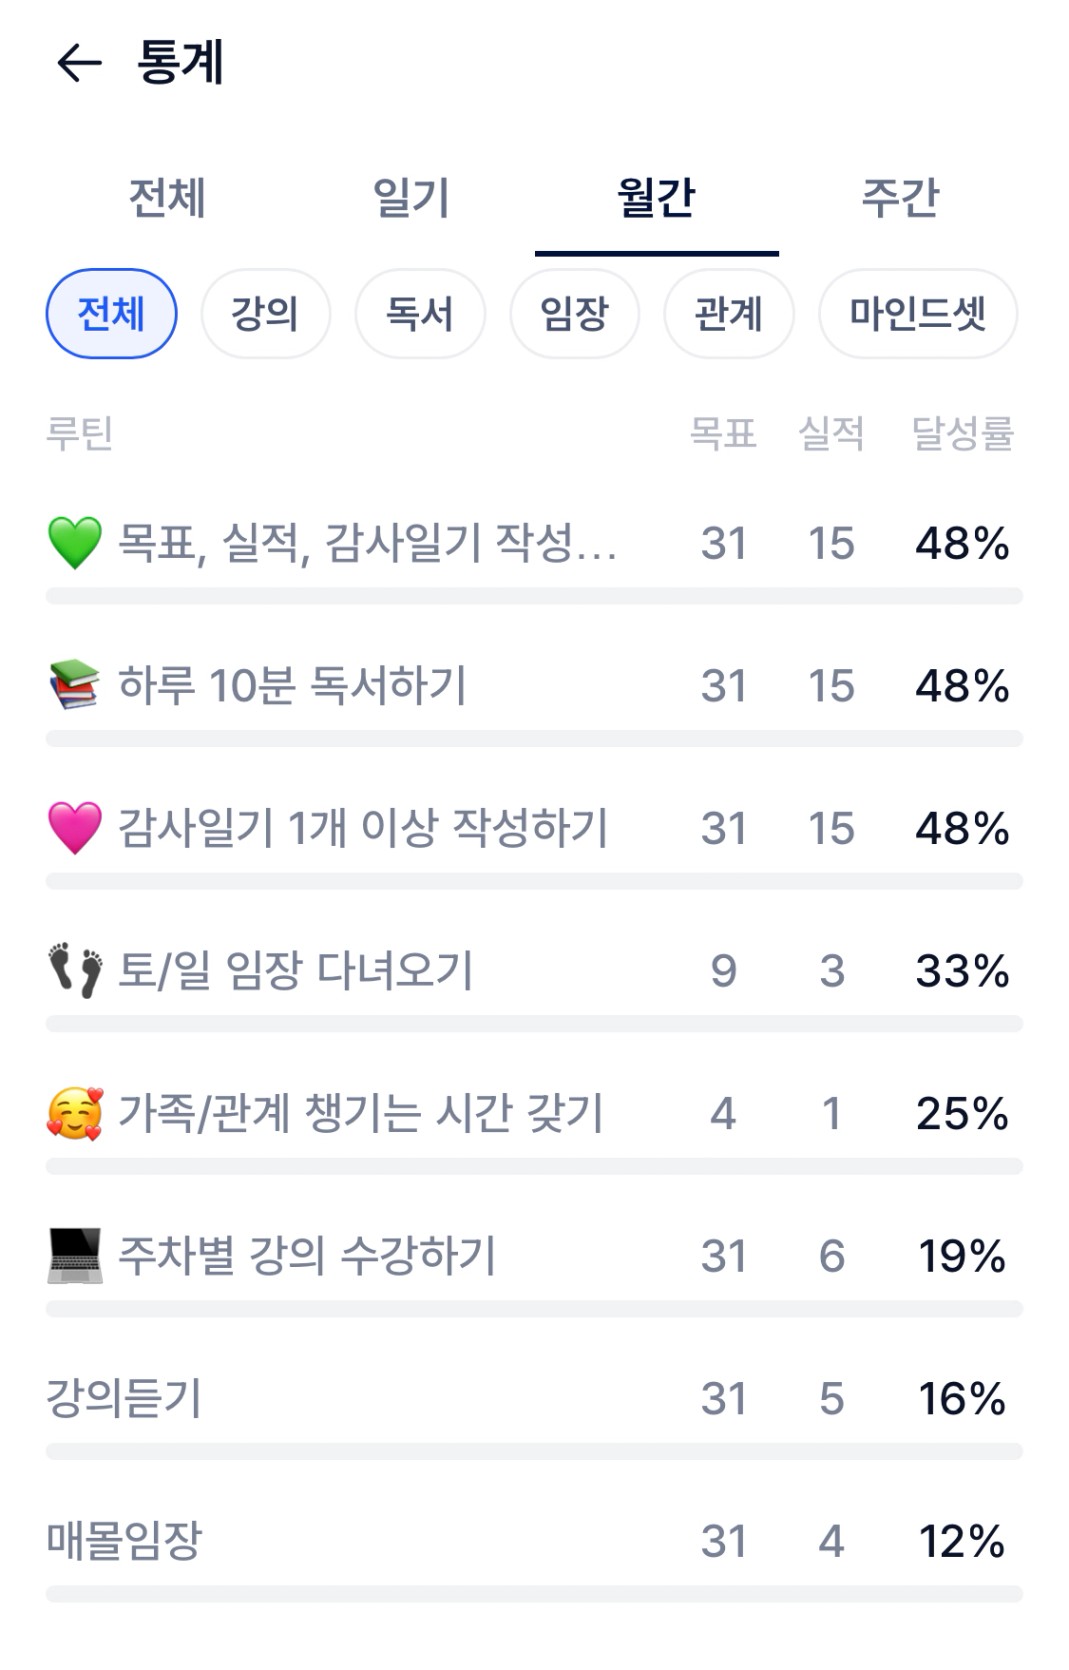The image size is (1069, 1670).
Task: Click the laptop emoji icon
Action: pos(75,1256)
